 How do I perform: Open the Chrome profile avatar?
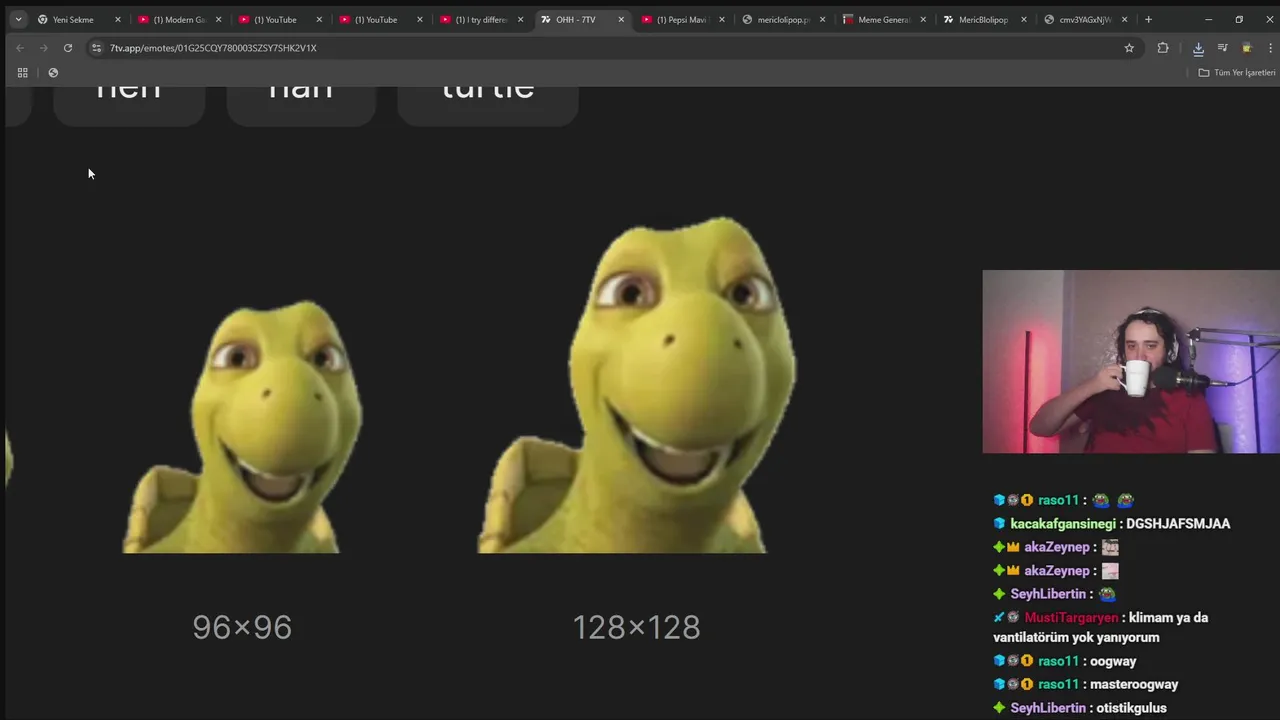coord(1246,48)
